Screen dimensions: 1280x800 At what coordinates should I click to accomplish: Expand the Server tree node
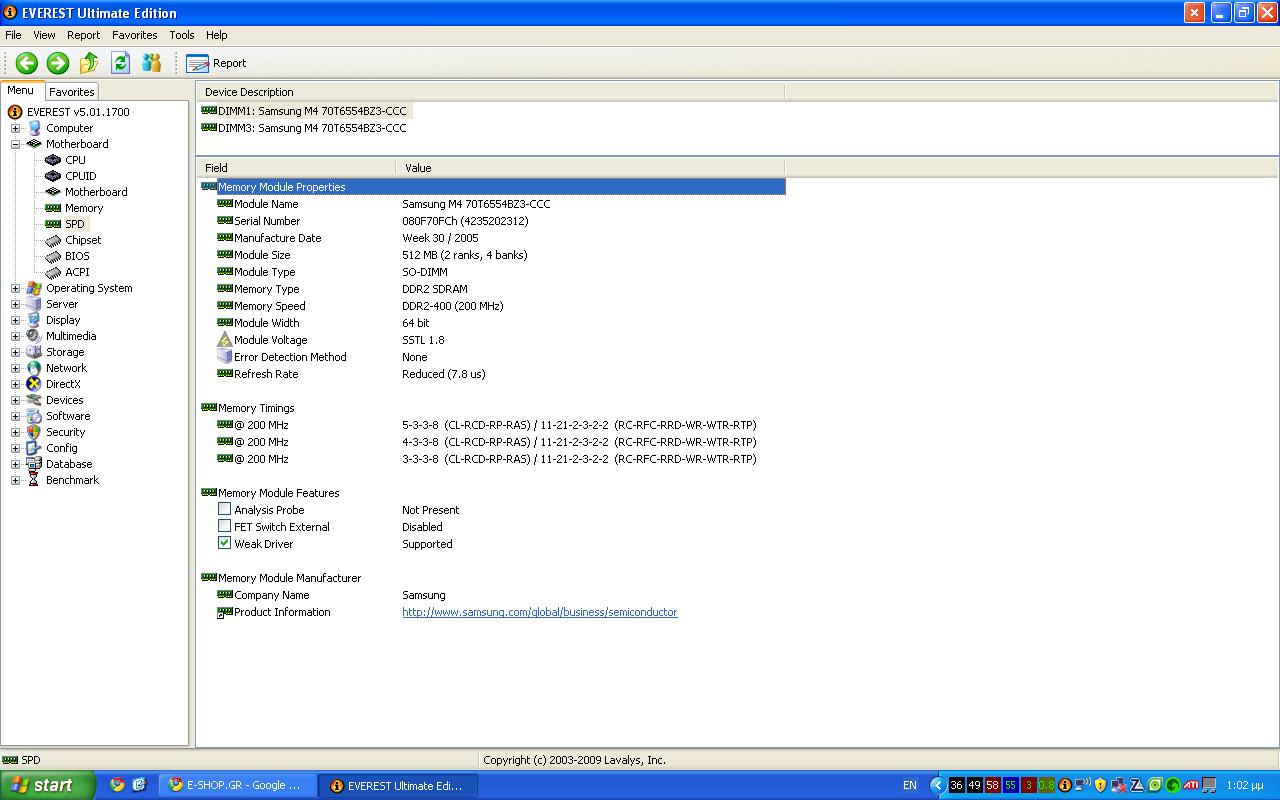(x=15, y=304)
